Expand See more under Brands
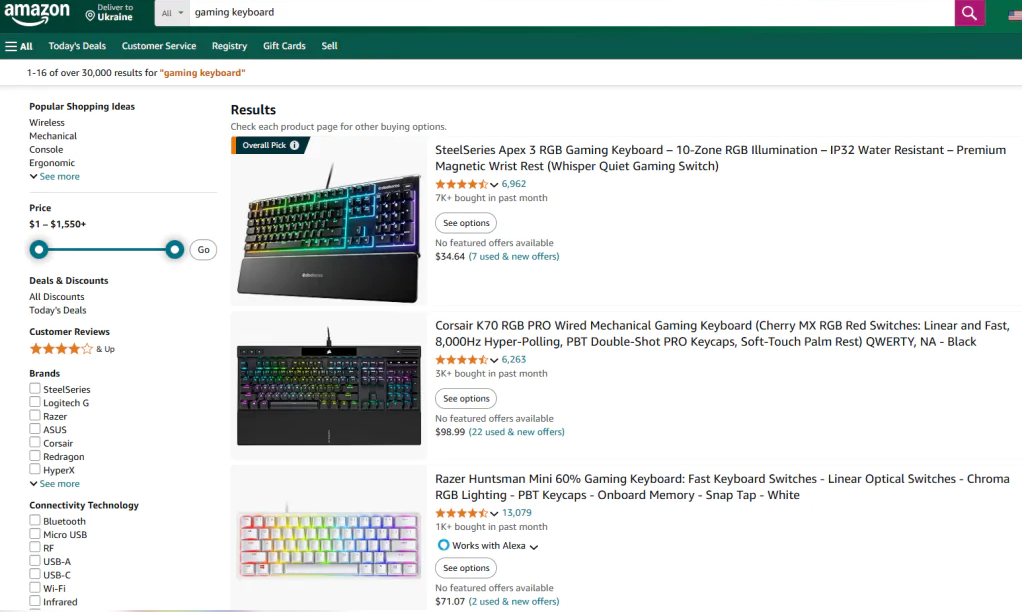This screenshot has width=1022, height=612. pyautogui.click(x=59, y=484)
